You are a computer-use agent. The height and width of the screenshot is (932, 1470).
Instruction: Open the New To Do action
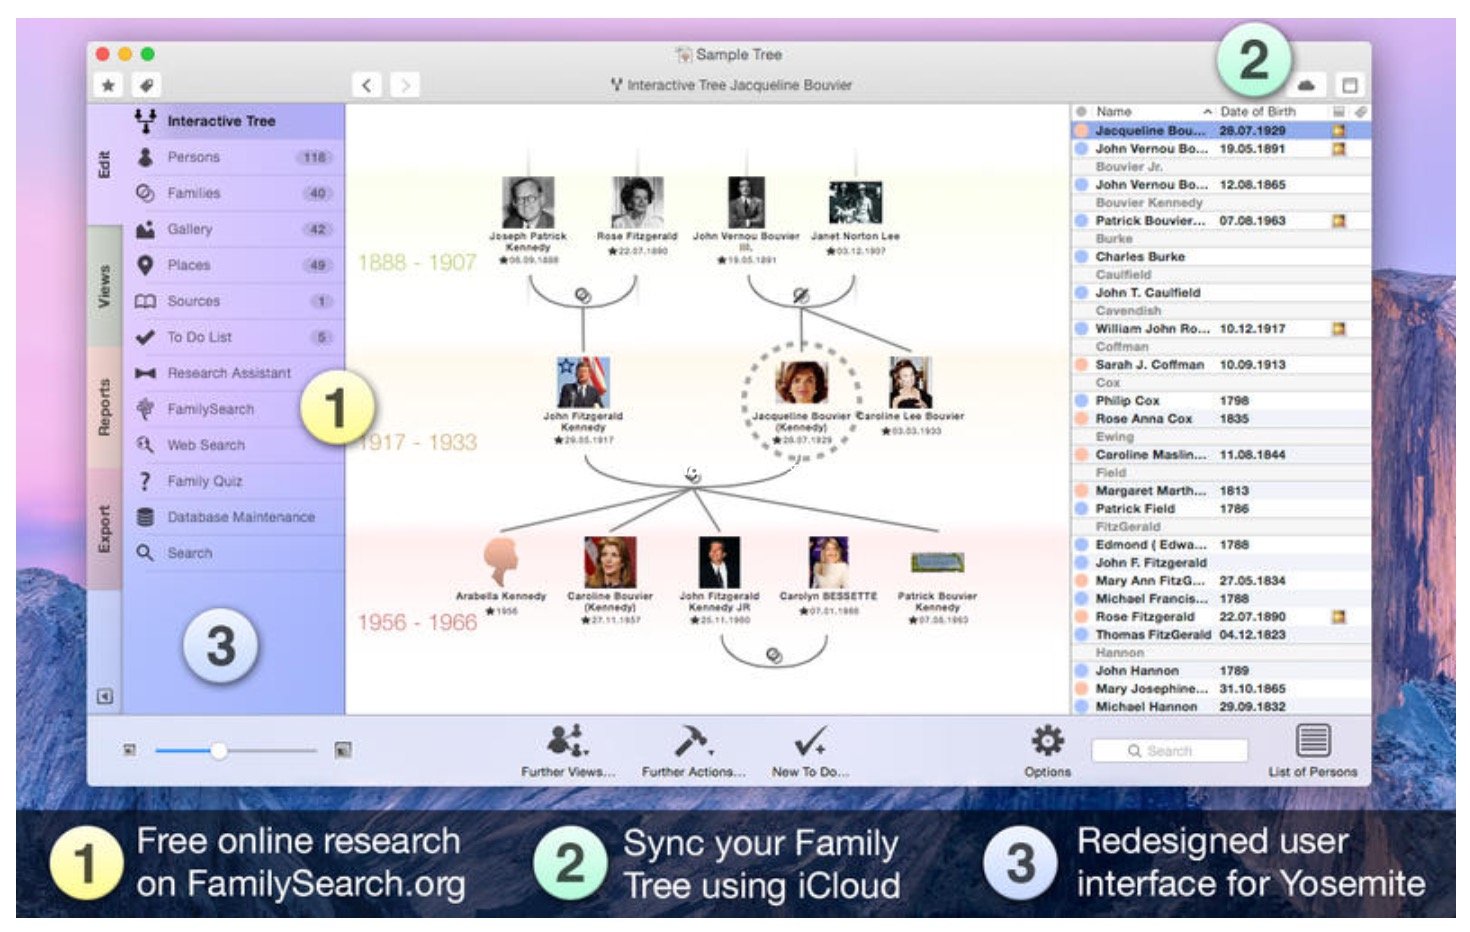coord(809,750)
